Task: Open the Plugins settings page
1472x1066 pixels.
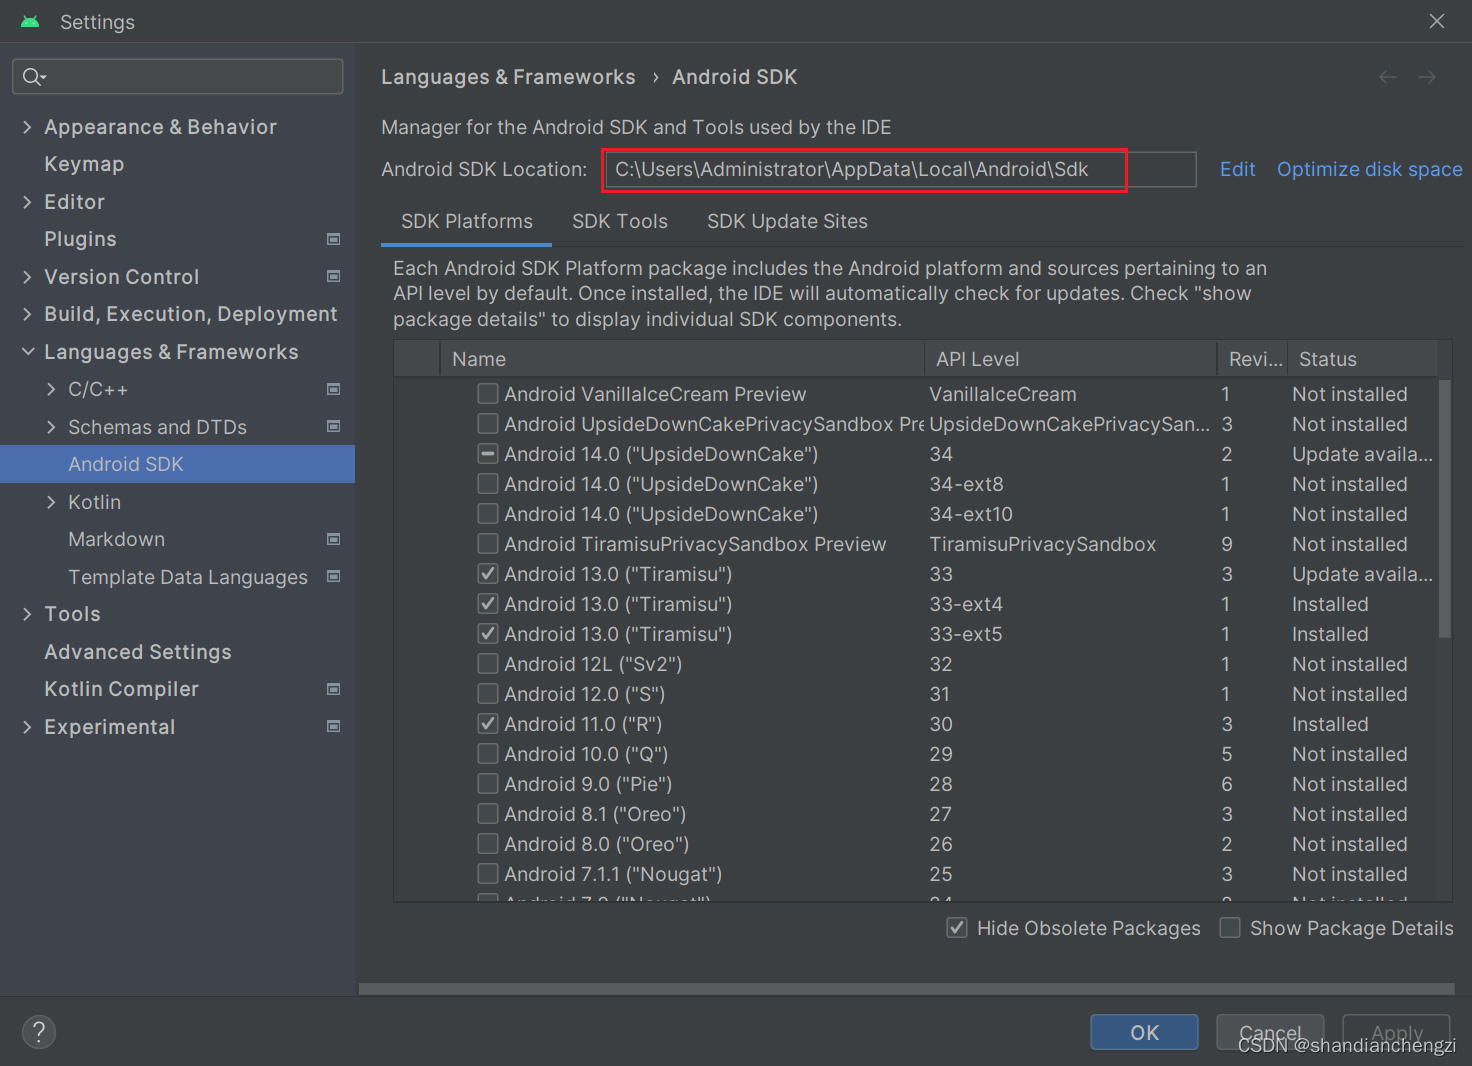Action: tap(80, 239)
